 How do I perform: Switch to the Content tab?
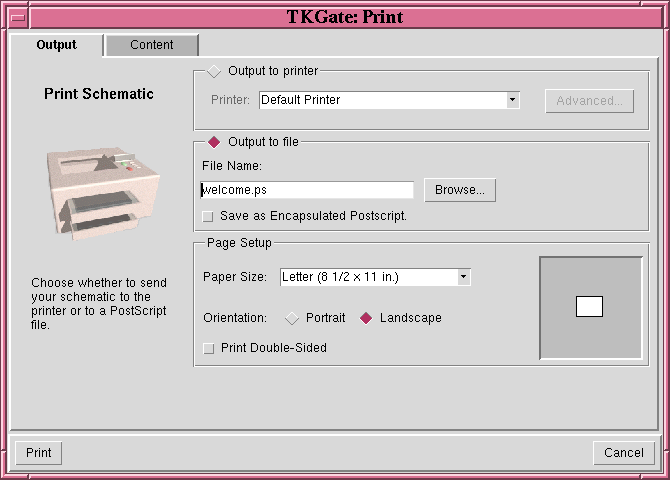tap(151, 45)
